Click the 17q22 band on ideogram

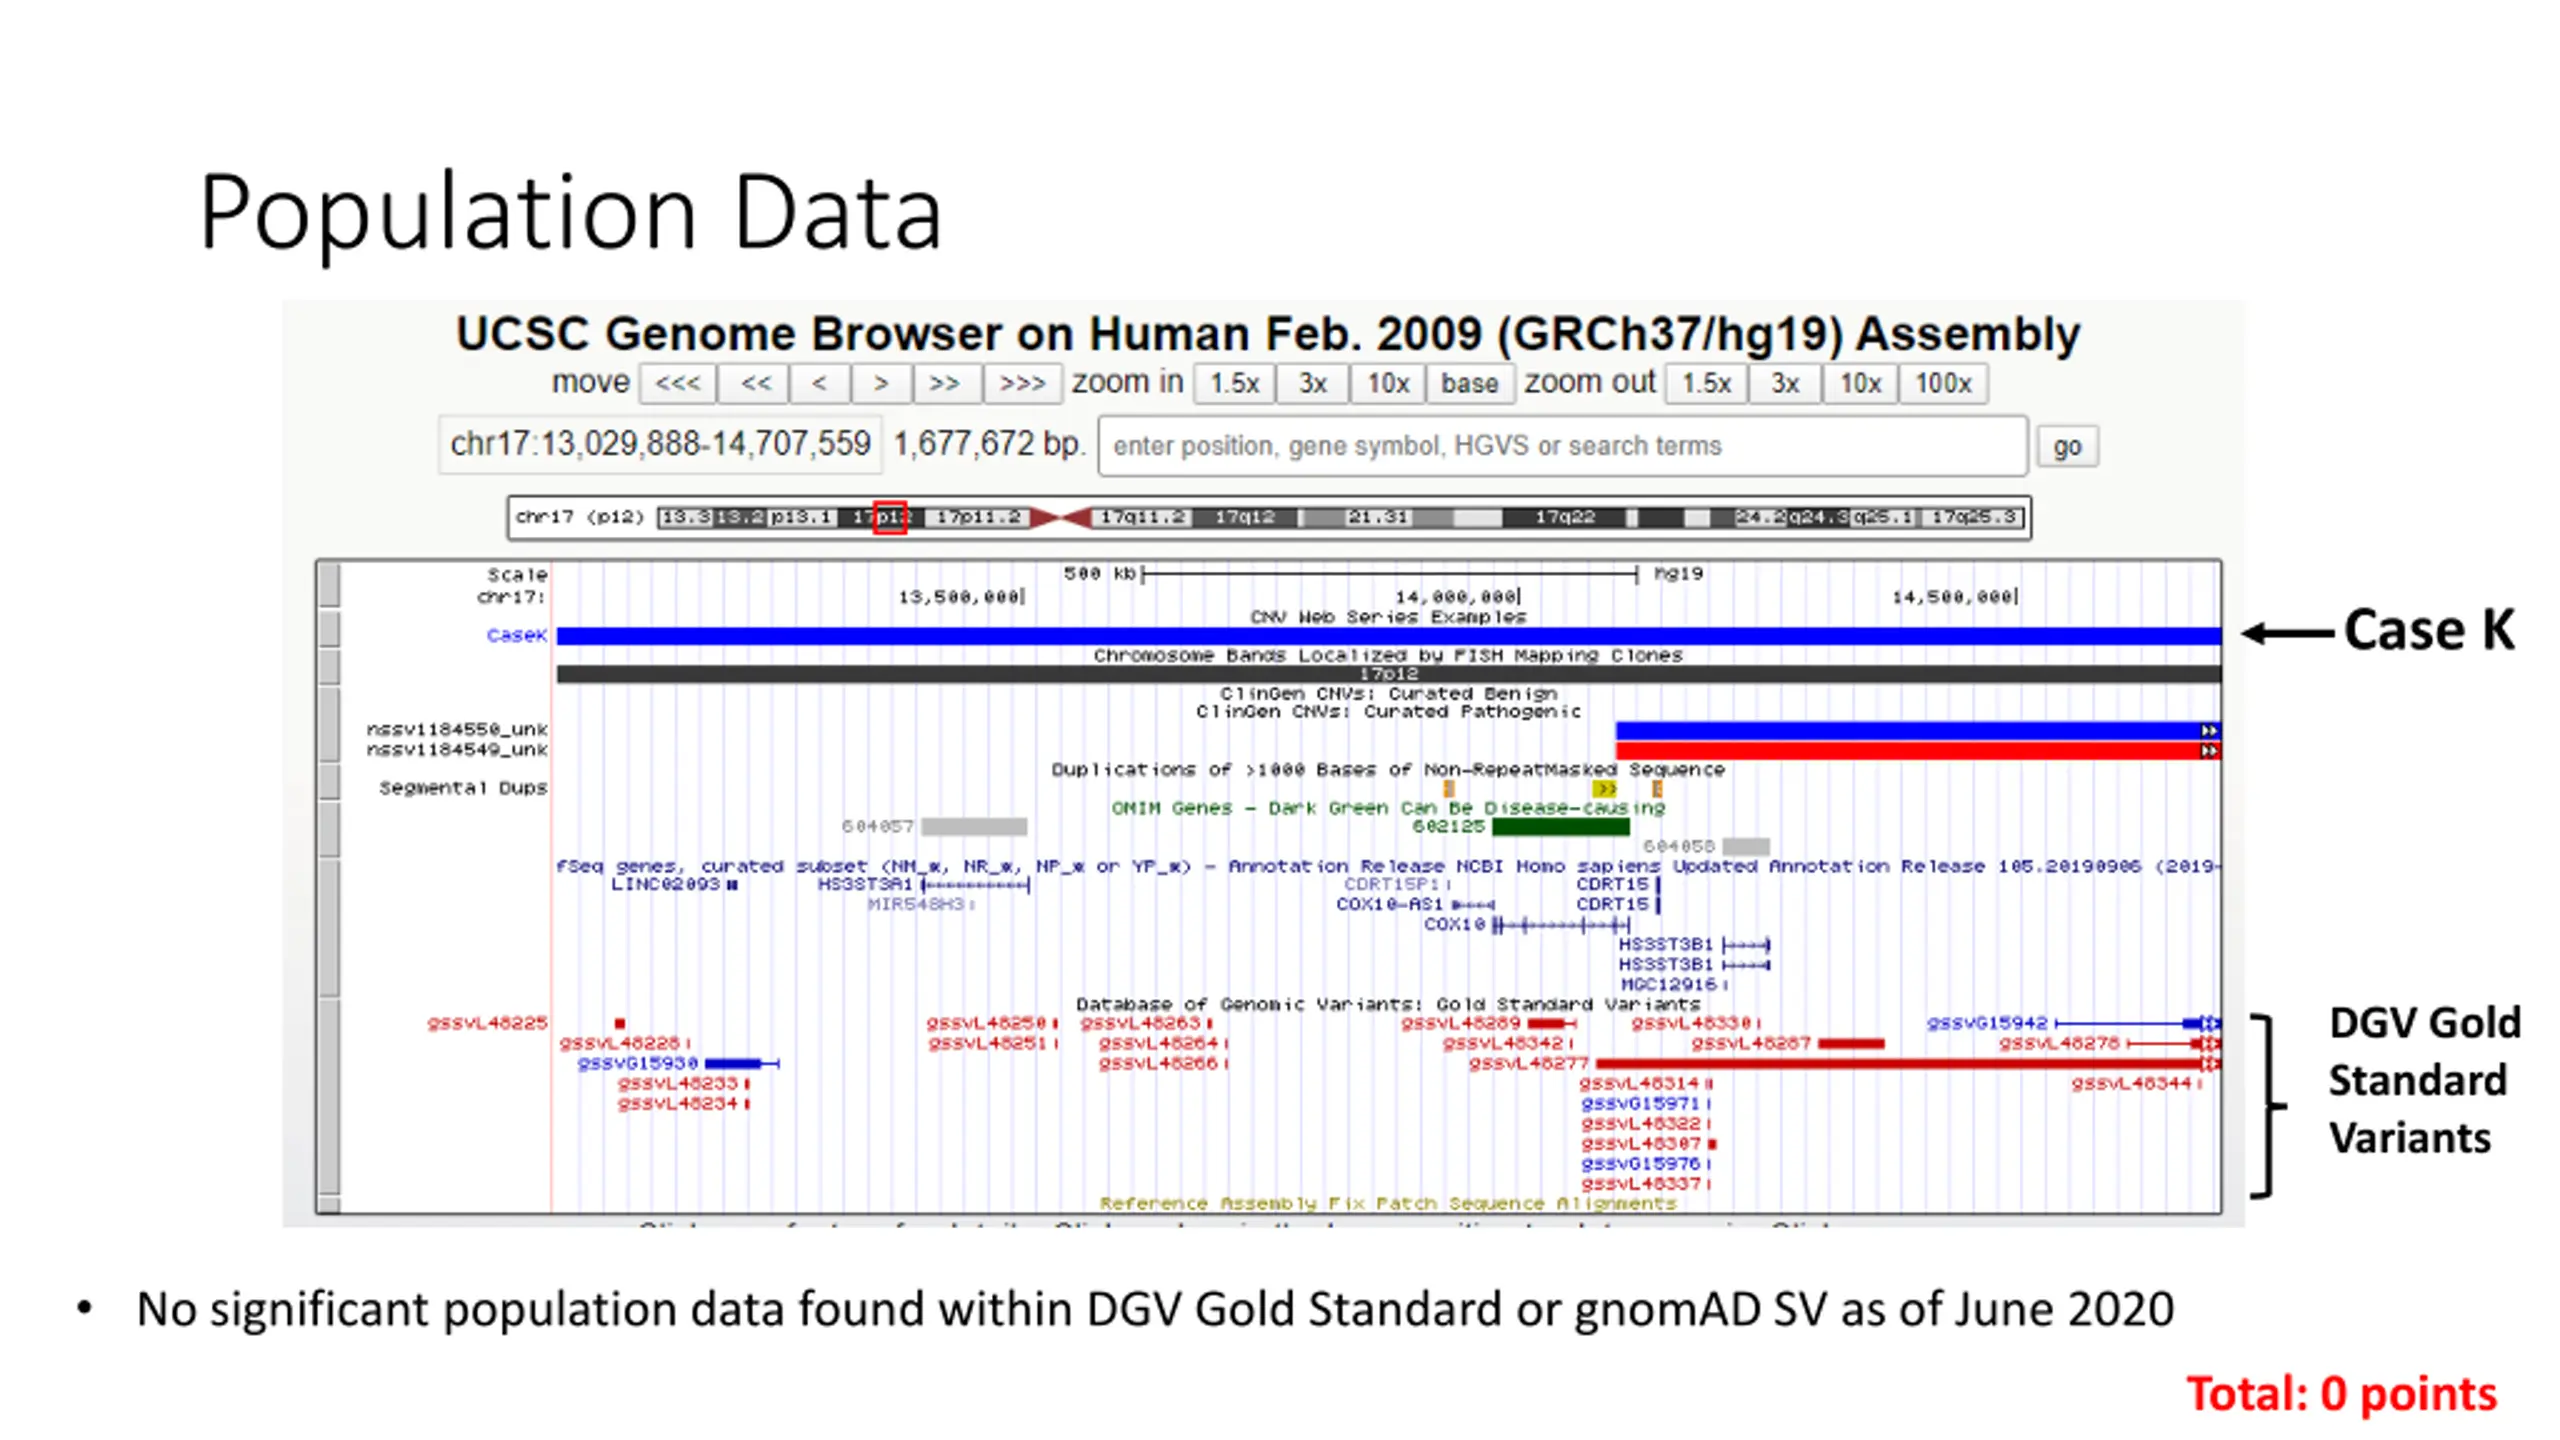[1565, 517]
